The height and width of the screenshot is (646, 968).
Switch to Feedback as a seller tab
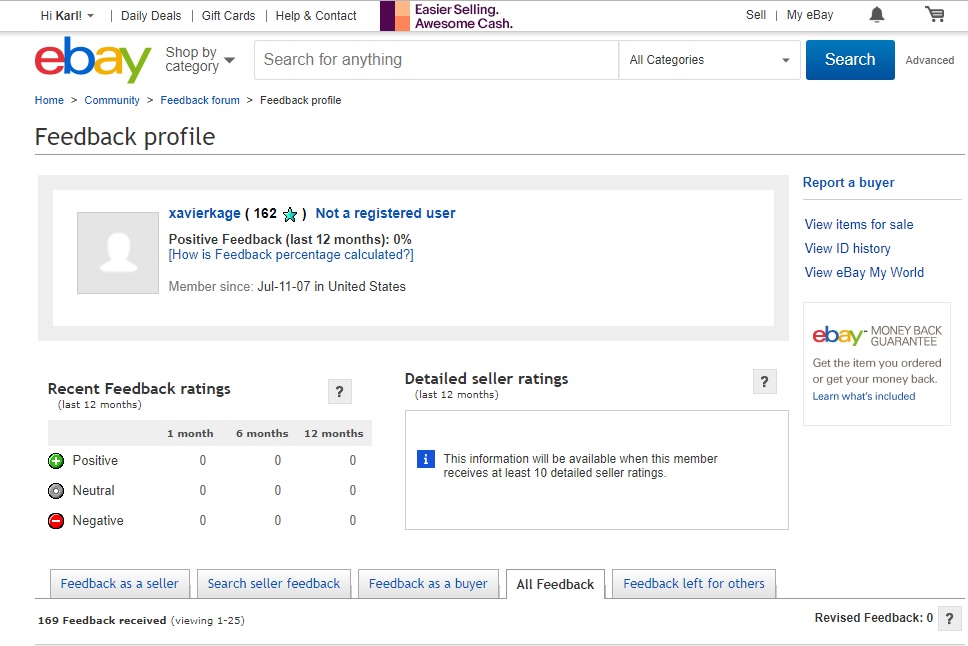click(119, 584)
